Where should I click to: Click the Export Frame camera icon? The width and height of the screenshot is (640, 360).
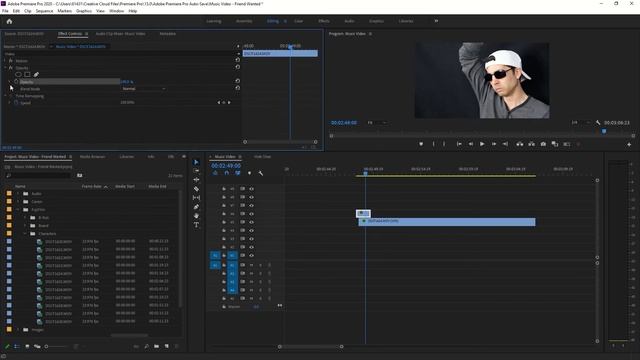click(543, 144)
